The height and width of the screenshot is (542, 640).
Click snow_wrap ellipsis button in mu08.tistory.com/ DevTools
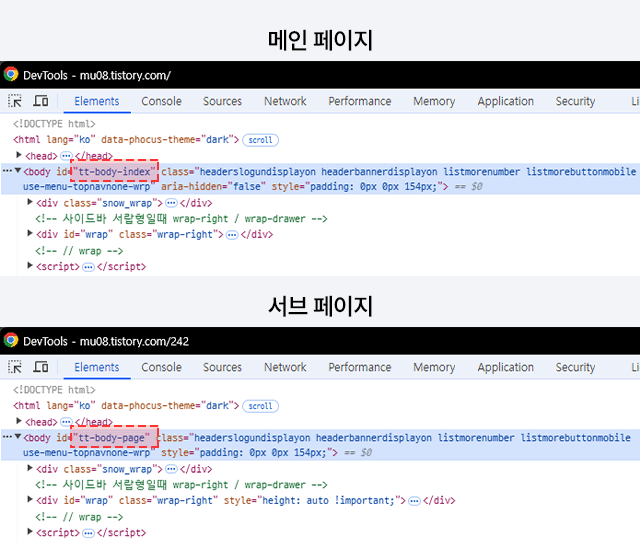pos(171,203)
